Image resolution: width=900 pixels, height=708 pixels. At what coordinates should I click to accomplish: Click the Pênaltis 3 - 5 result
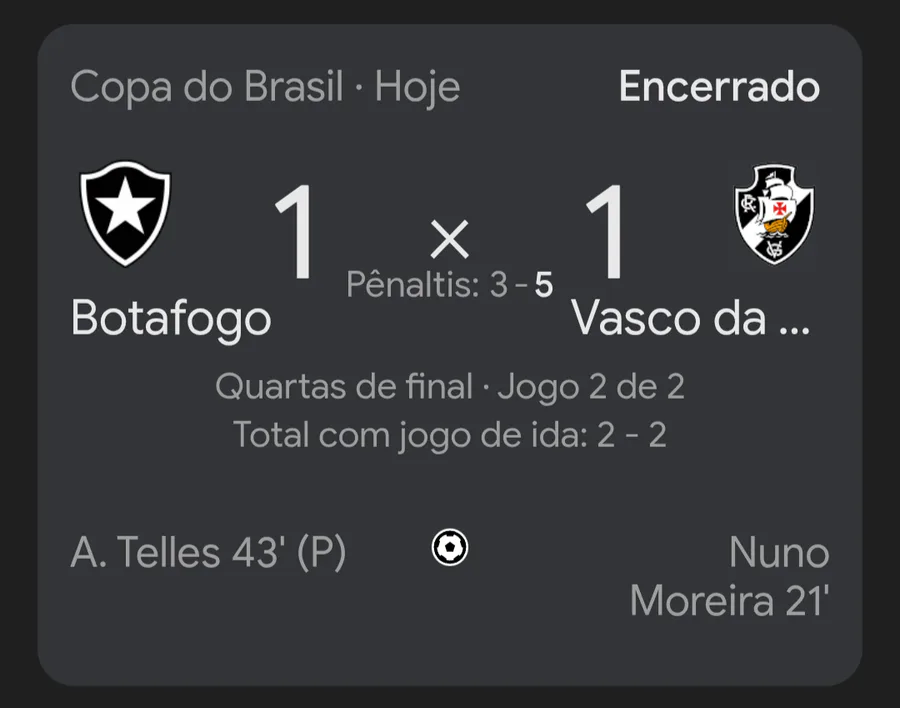[449, 284]
